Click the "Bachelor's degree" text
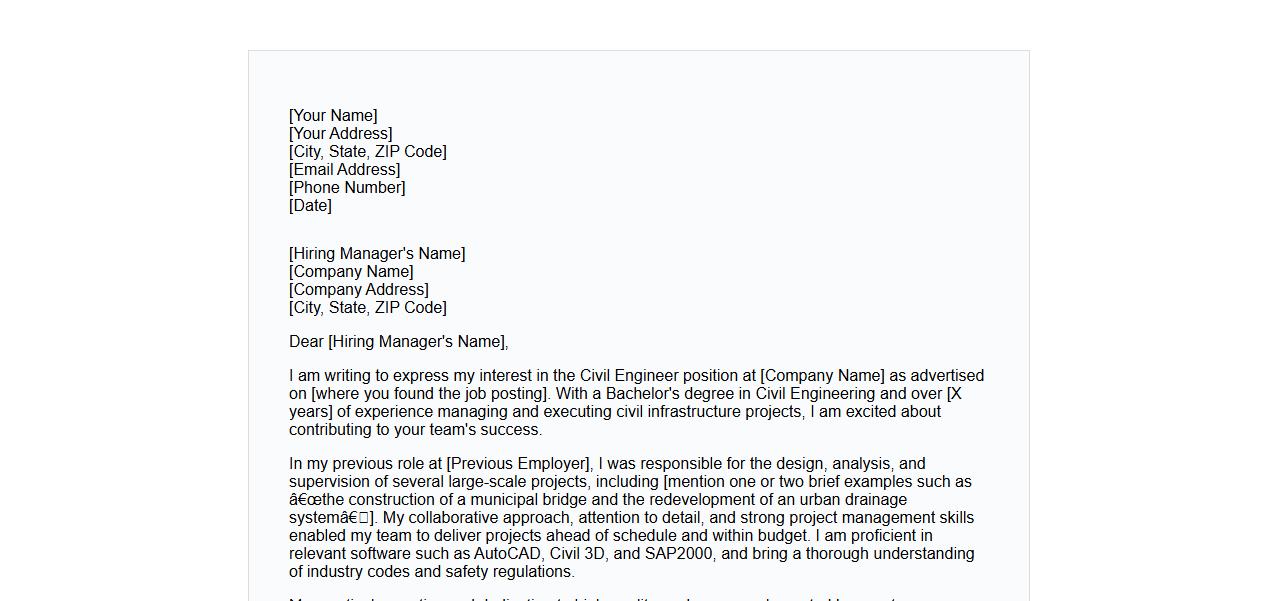This screenshot has height=601, width=1278. tap(670, 394)
